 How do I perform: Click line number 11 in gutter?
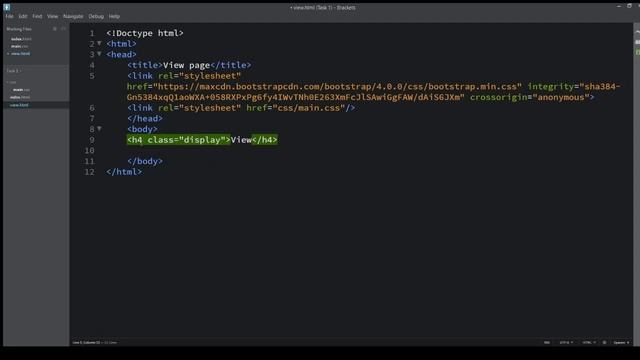click(90, 161)
